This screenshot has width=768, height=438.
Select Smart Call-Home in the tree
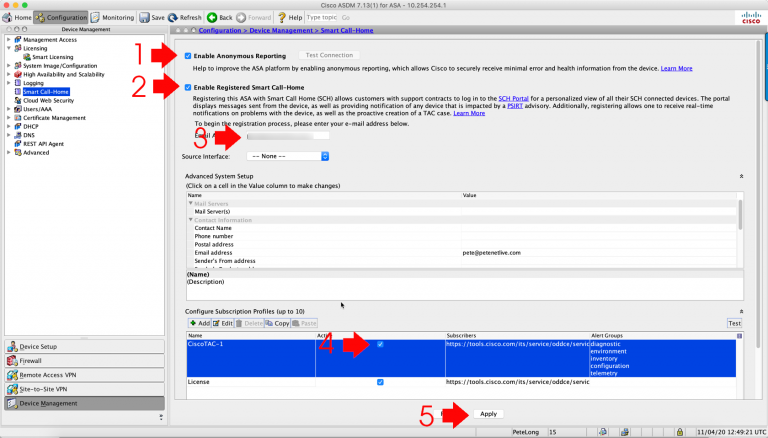[x=46, y=92]
